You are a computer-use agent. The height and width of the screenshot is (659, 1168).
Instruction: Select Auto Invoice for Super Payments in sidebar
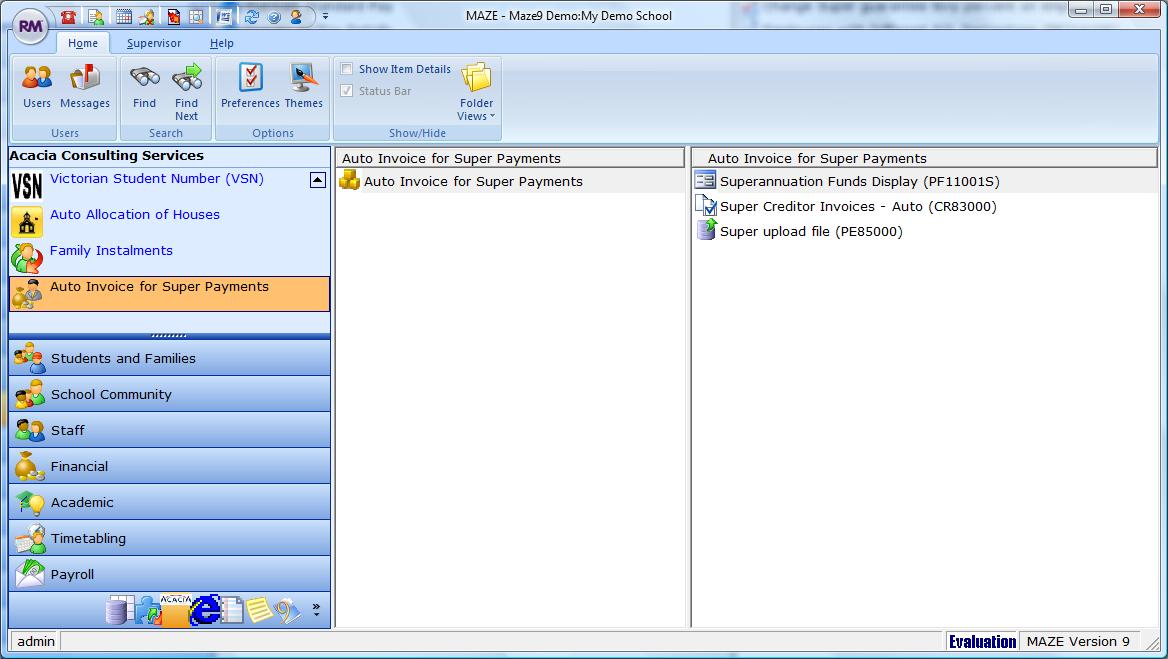coord(169,294)
